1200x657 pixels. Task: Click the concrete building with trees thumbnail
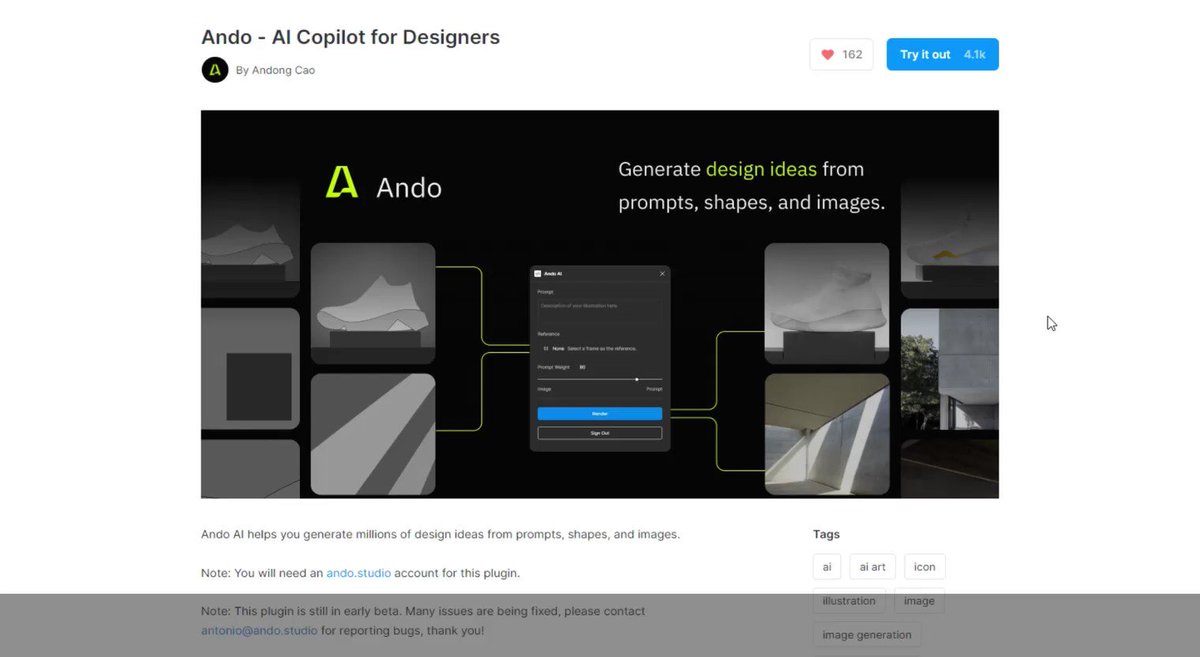tap(950, 370)
